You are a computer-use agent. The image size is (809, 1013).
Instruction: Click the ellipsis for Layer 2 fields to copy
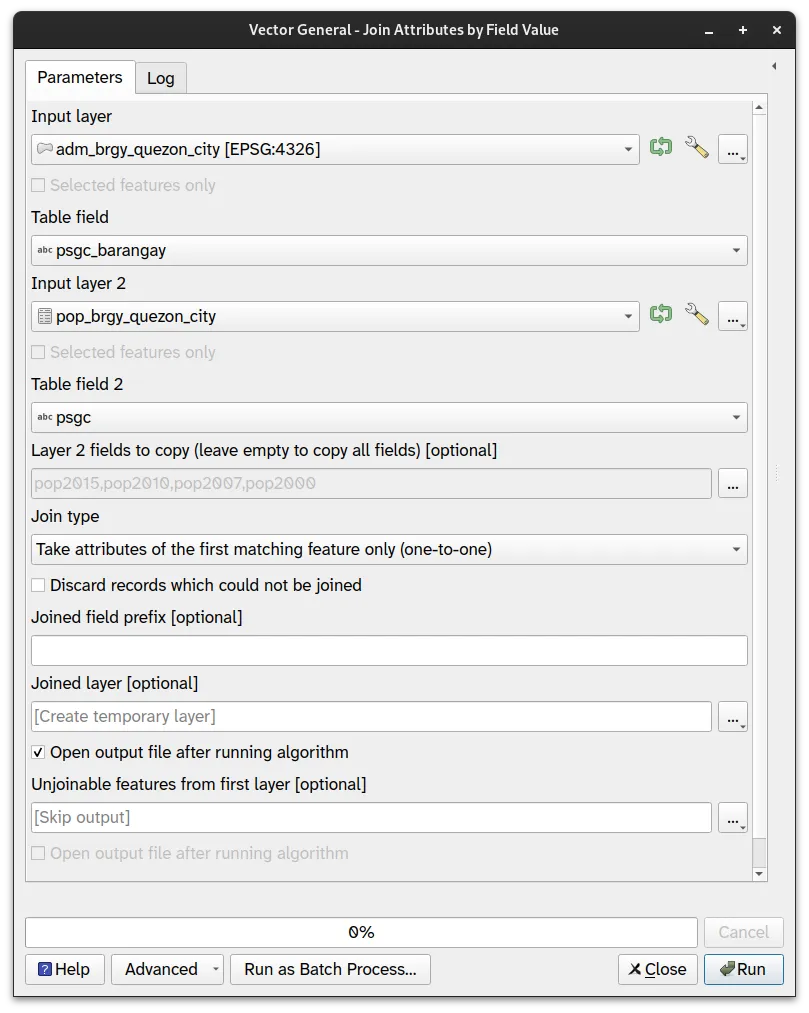click(x=732, y=483)
